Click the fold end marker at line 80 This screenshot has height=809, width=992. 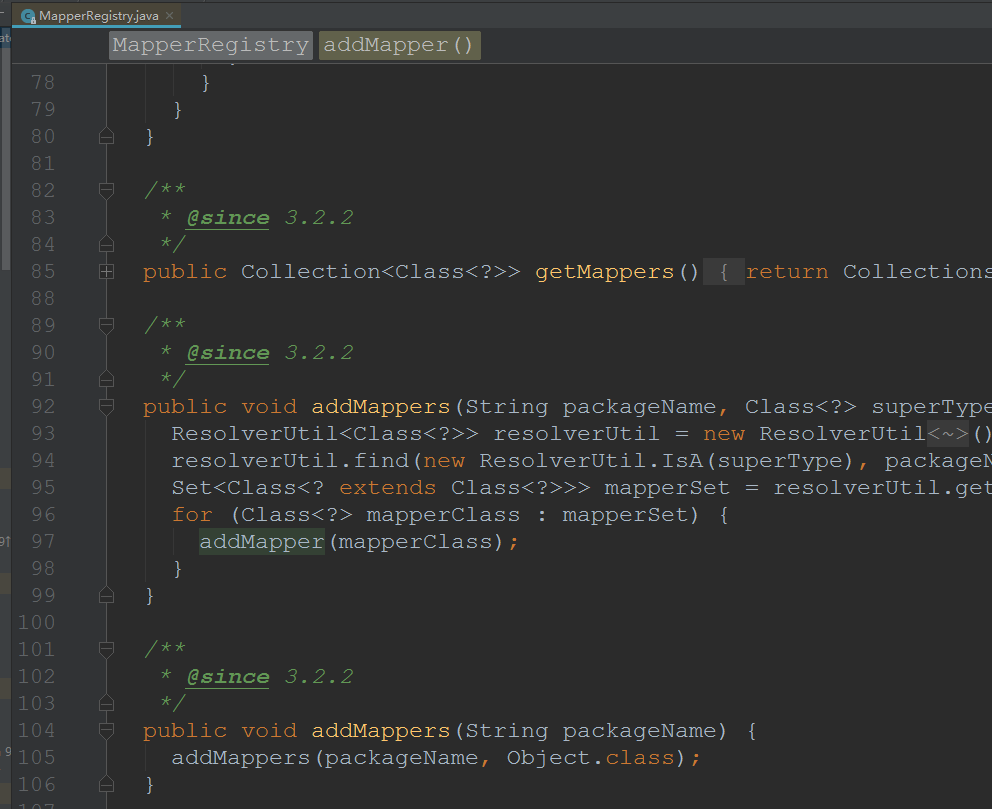106,136
